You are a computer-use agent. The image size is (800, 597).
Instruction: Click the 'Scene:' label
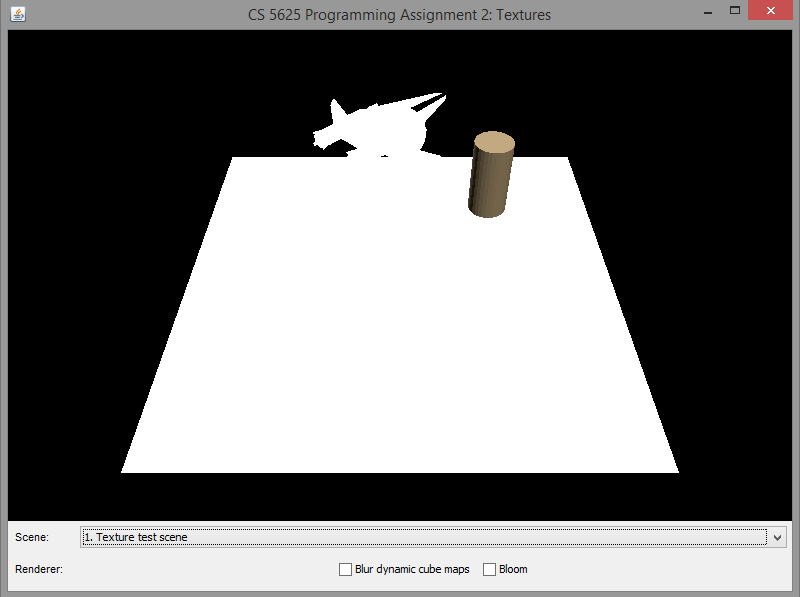(x=32, y=537)
